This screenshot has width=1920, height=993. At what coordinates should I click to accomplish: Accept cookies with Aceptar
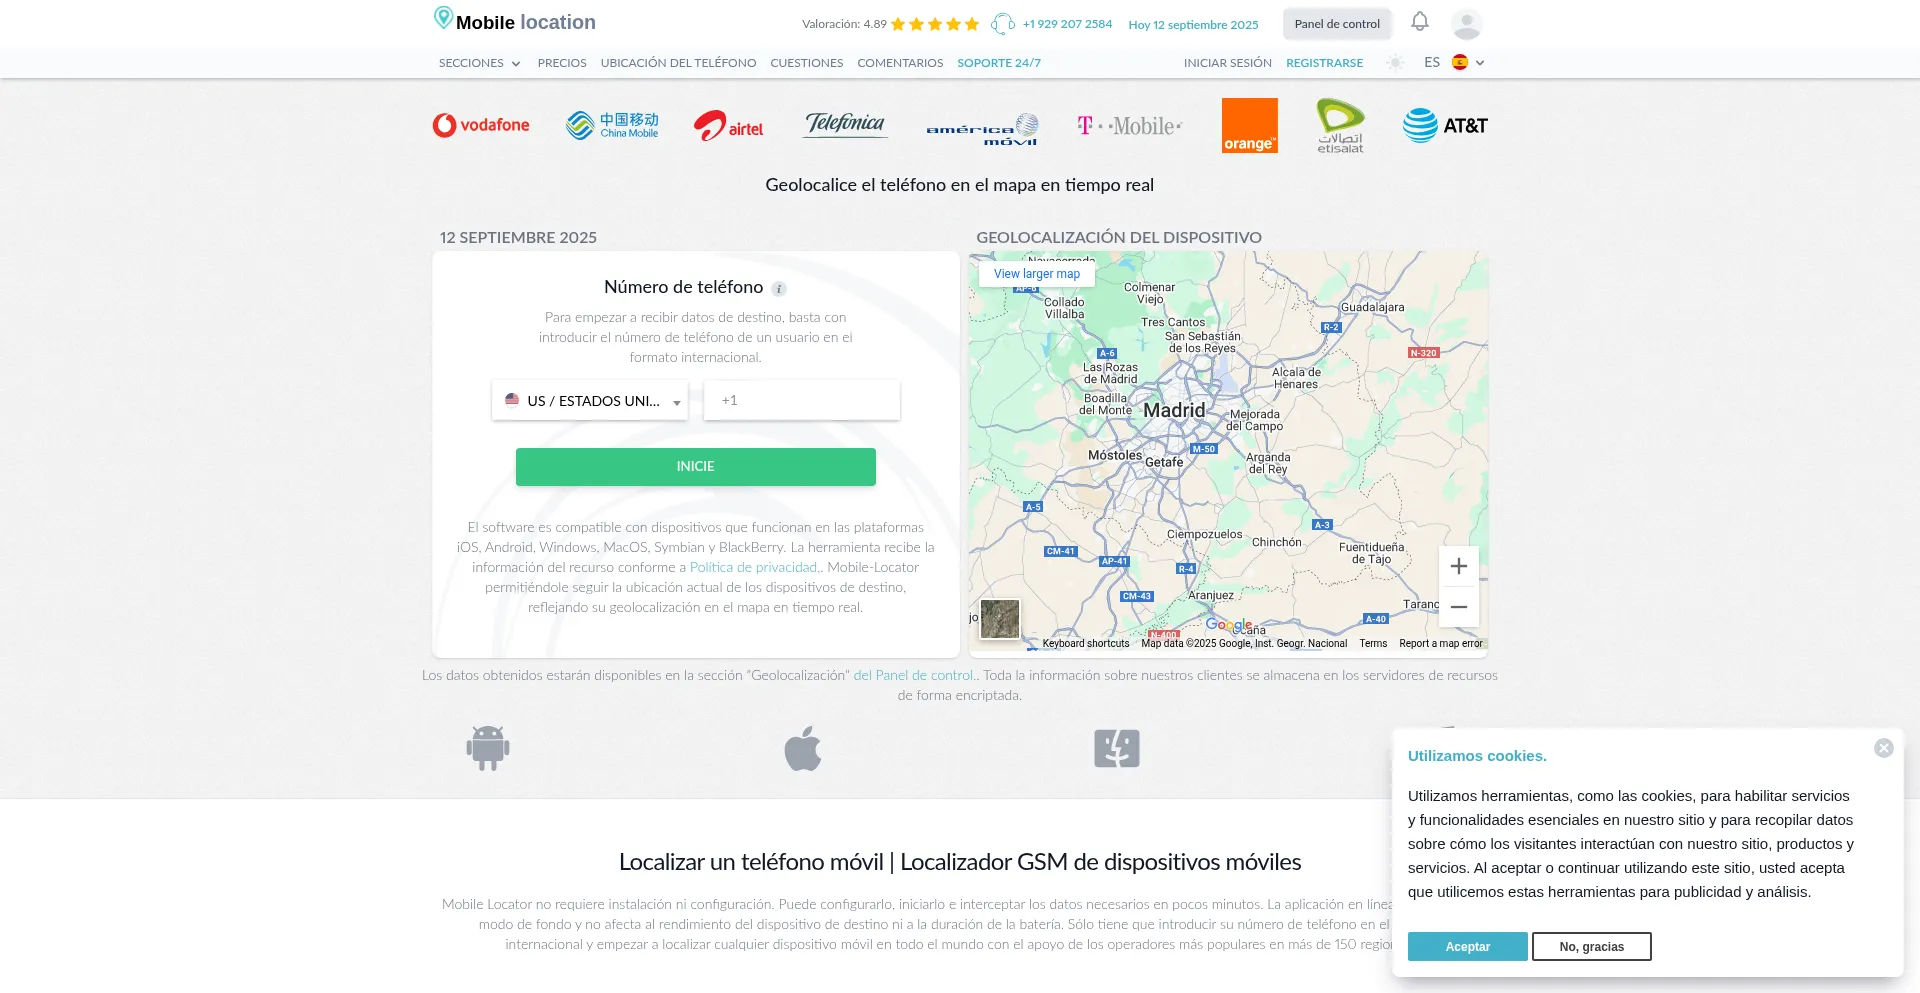(1468, 947)
